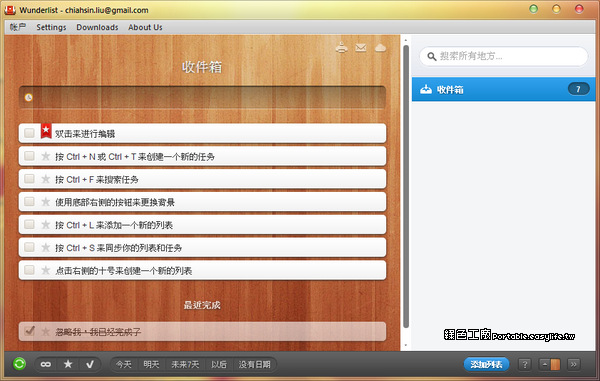Viewport: 600px width, 381px height.
Task: Show all tasks with infinity filter icon
Action: [46, 364]
